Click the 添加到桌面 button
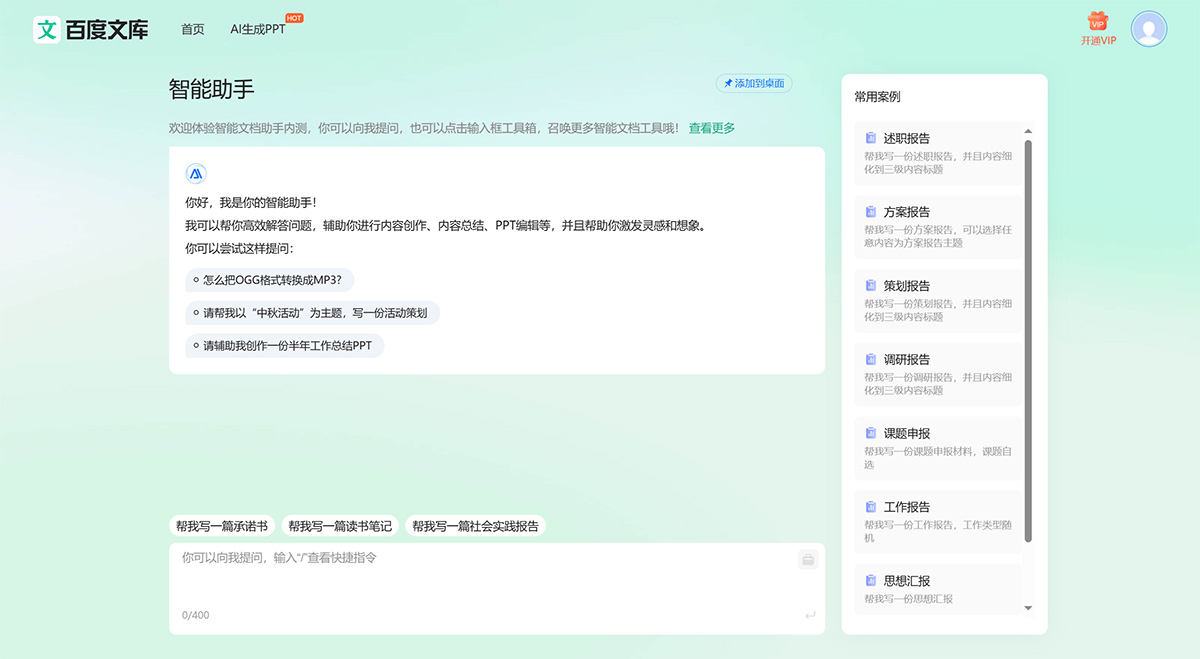1200x659 pixels. (x=753, y=83)
